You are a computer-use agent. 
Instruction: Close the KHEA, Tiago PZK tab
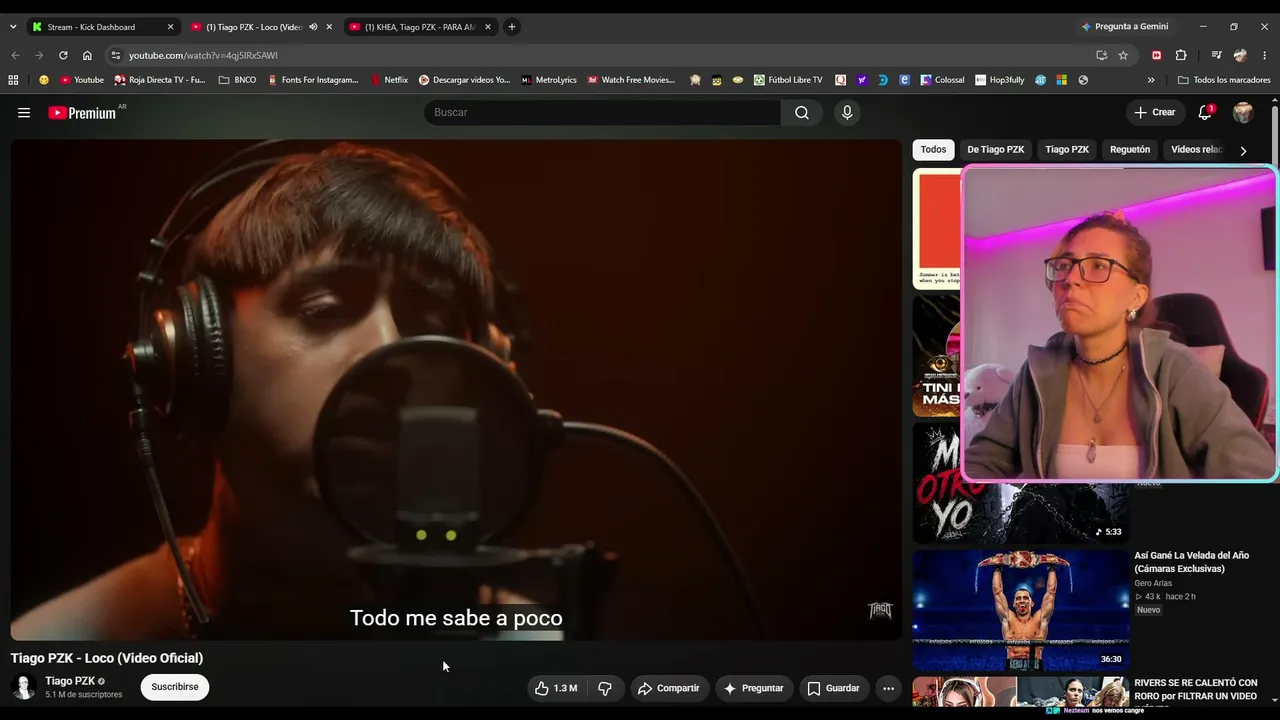point(488,27)
